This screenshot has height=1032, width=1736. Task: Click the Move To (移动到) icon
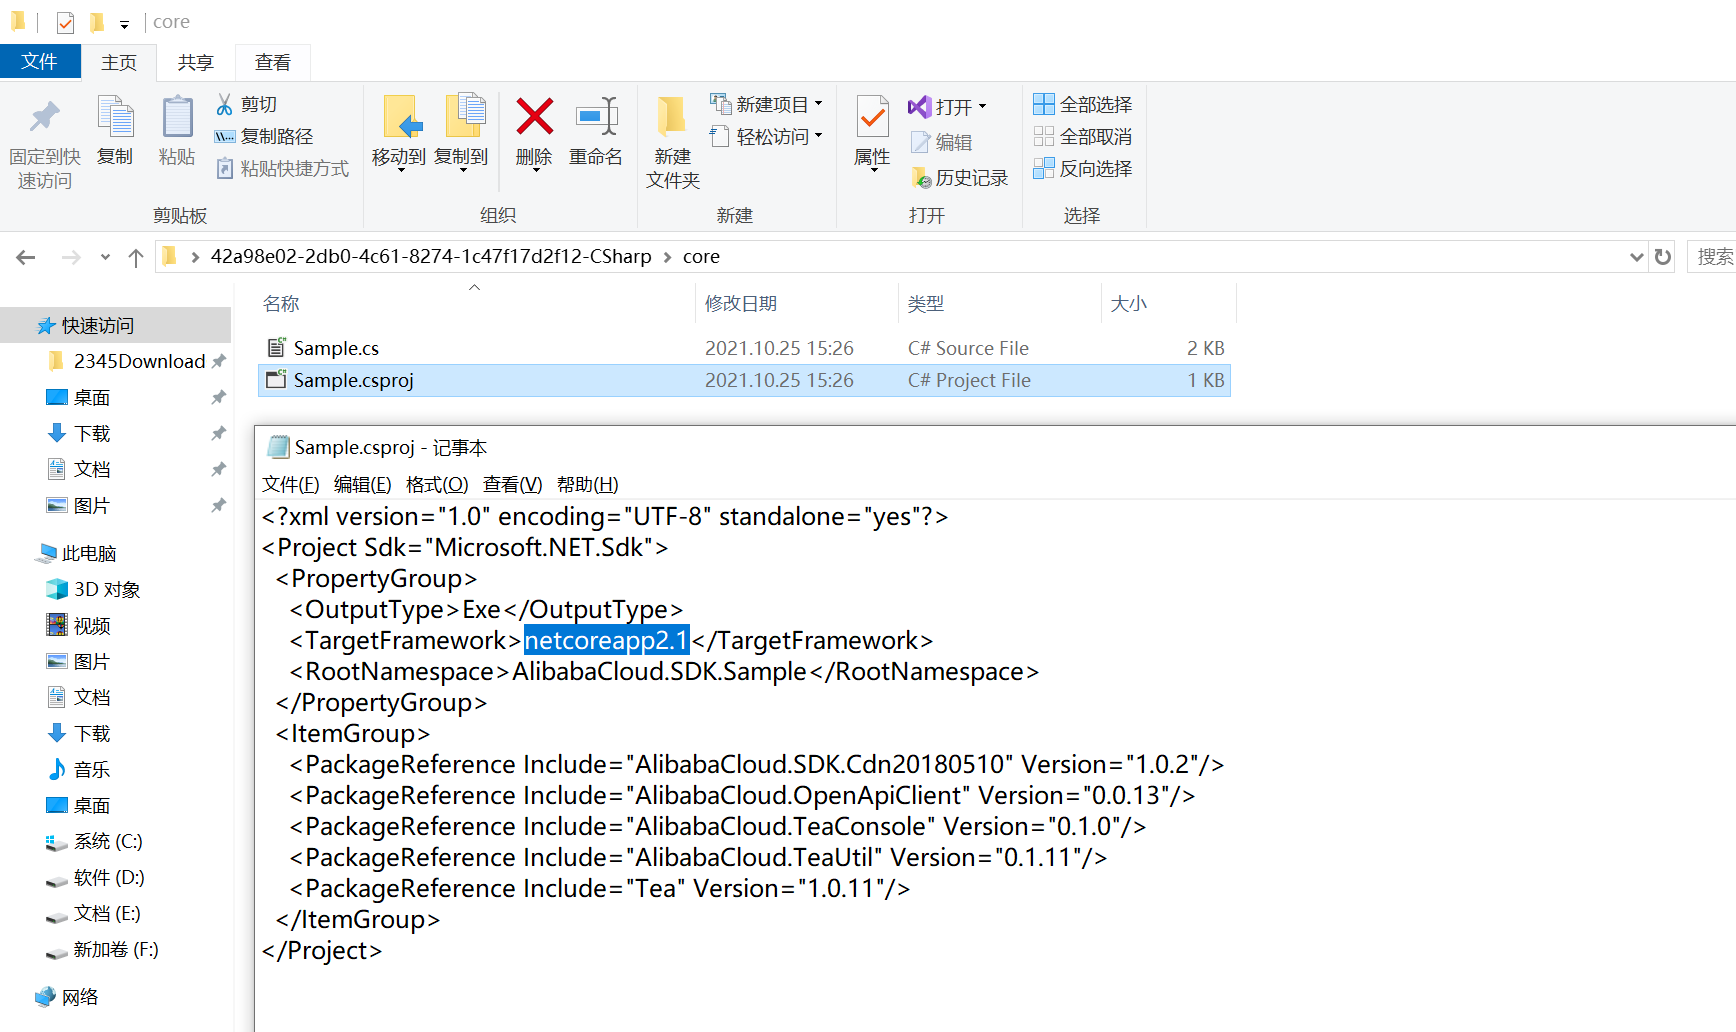pos(403,117)
